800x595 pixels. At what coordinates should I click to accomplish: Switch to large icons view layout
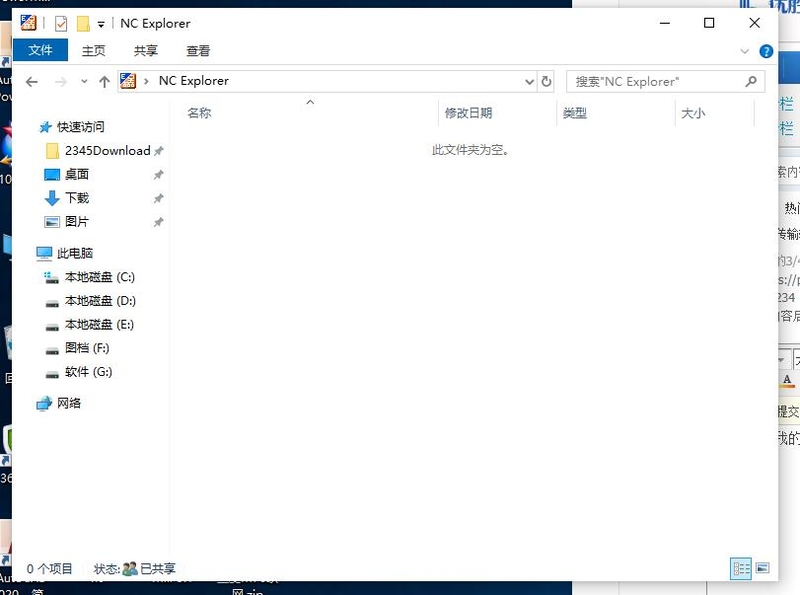762,568
